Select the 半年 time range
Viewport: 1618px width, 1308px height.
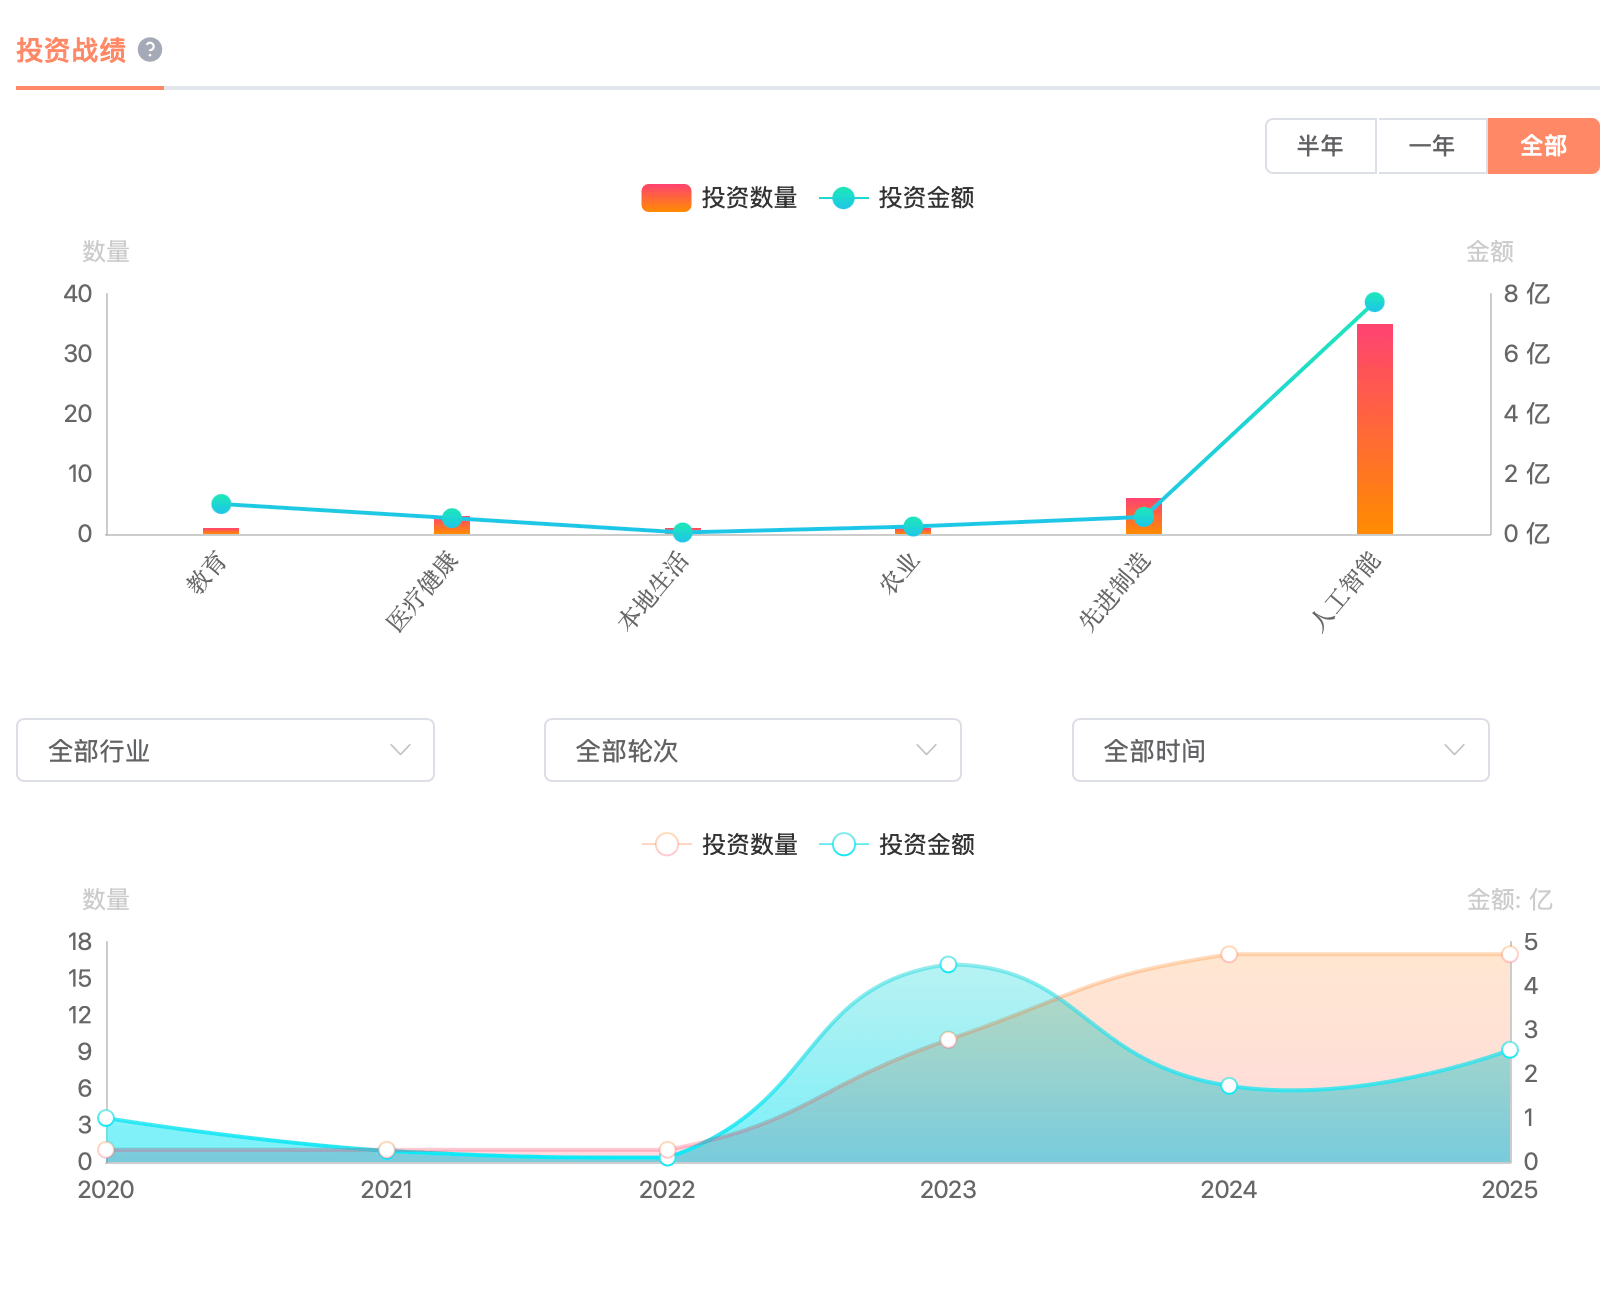[1320, 146]
